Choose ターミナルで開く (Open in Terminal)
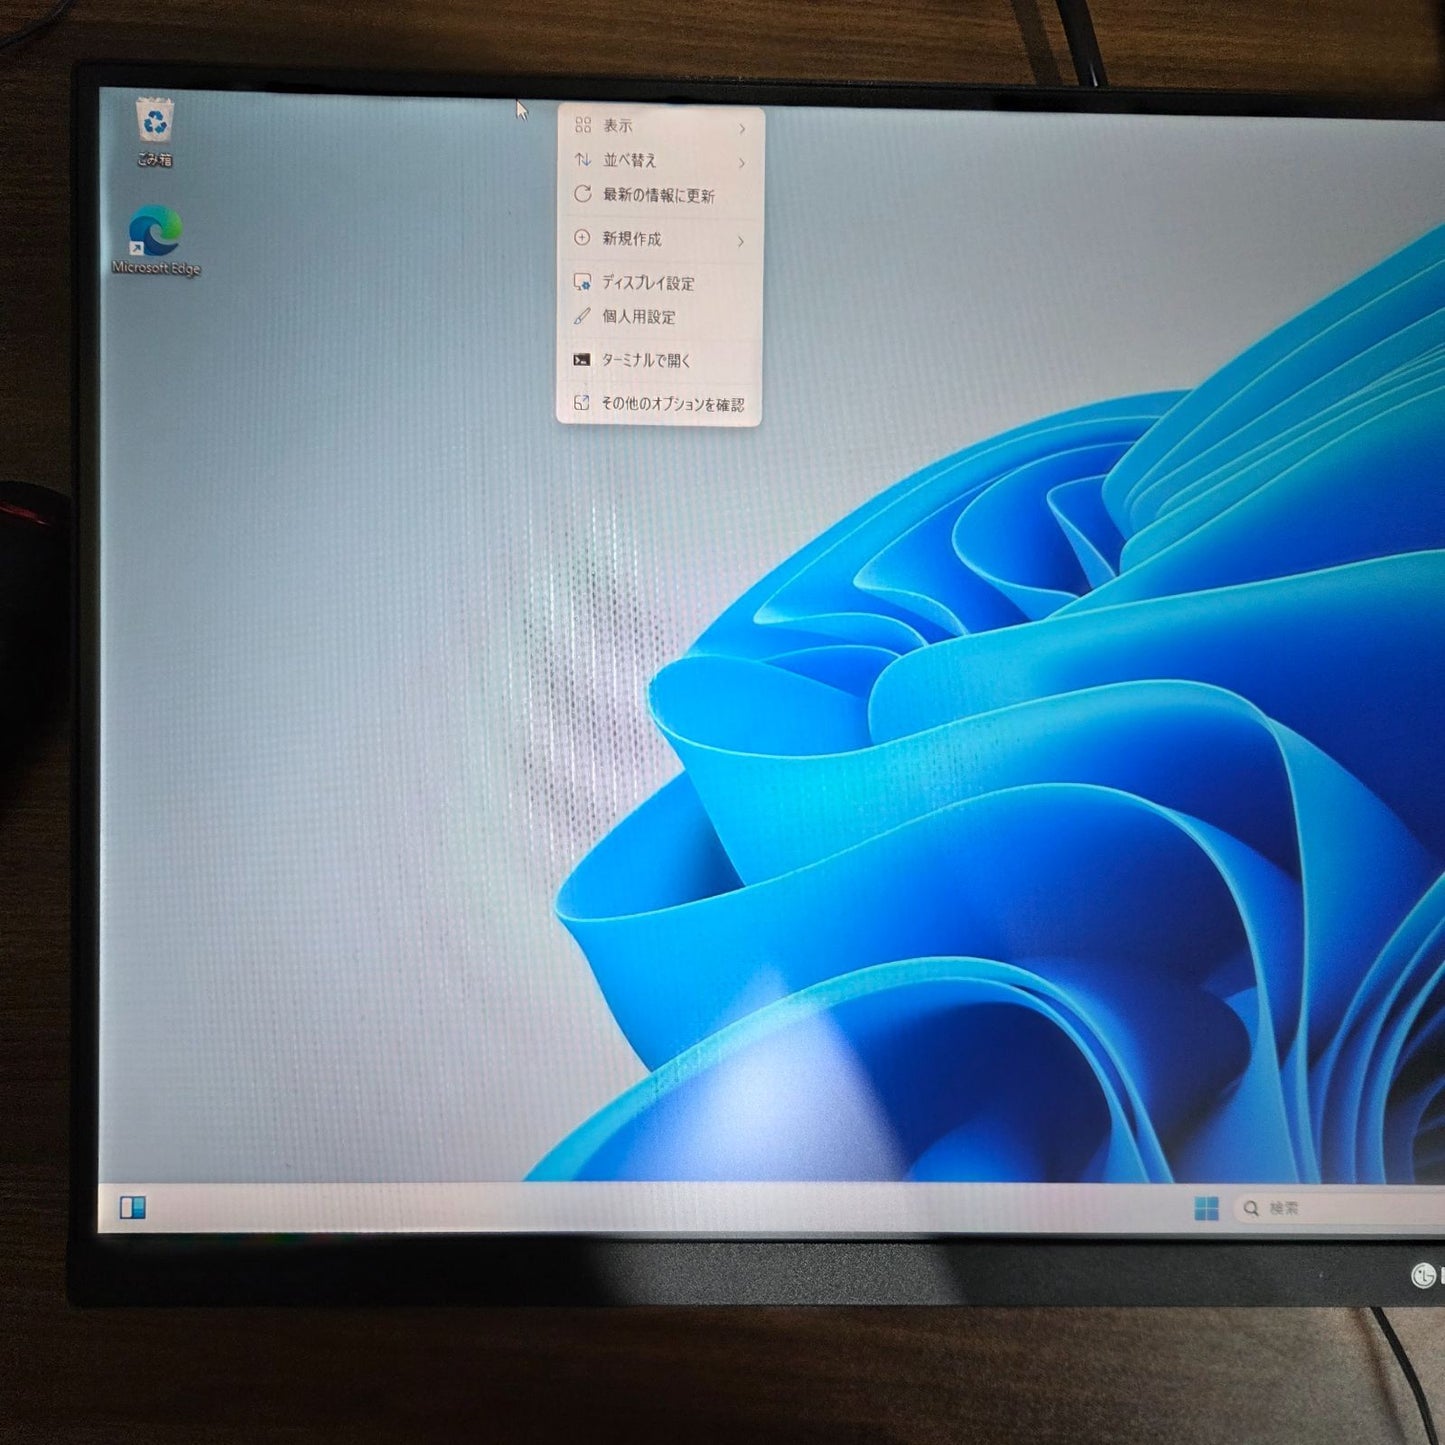Viewport: 1445px width, 1445px height. coord(658,360)
